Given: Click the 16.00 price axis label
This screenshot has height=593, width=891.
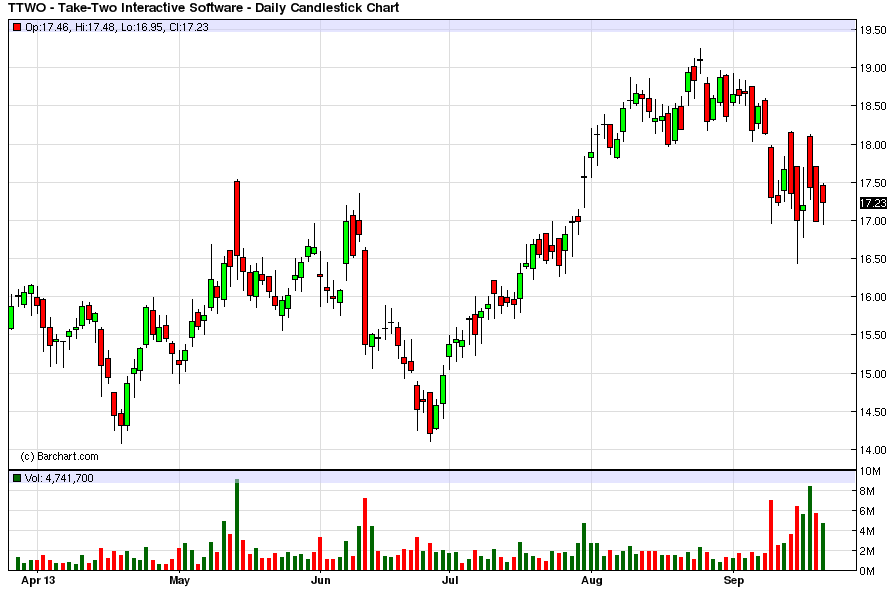Looking at the screenshot, I should tap(872, 297).
